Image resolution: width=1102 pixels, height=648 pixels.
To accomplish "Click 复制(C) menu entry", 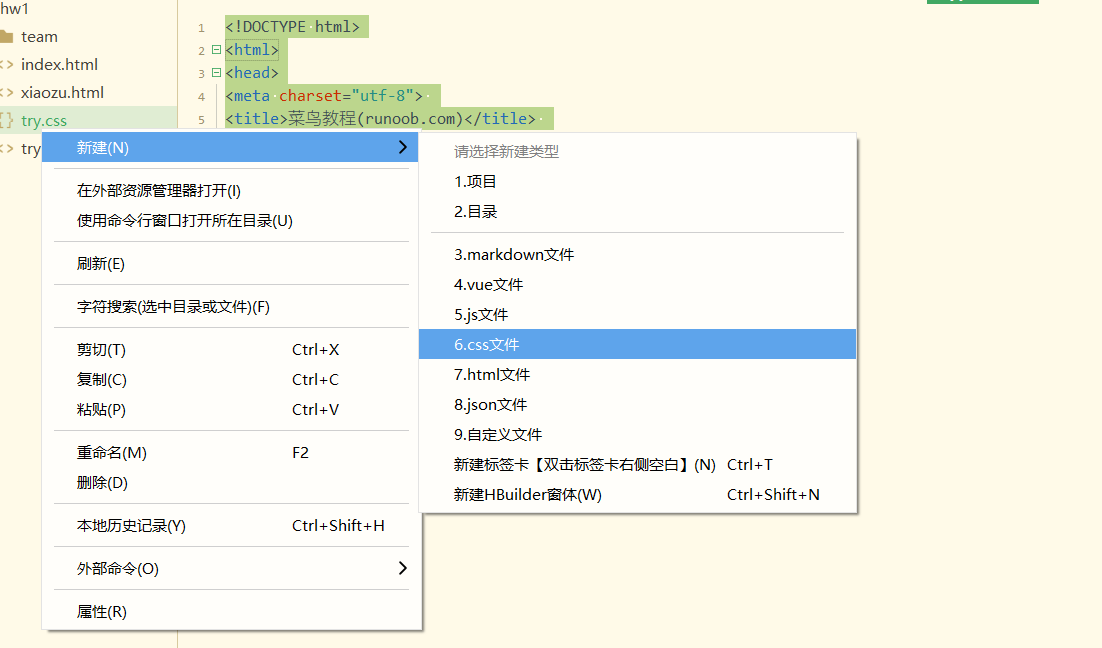I will point(102,380).
